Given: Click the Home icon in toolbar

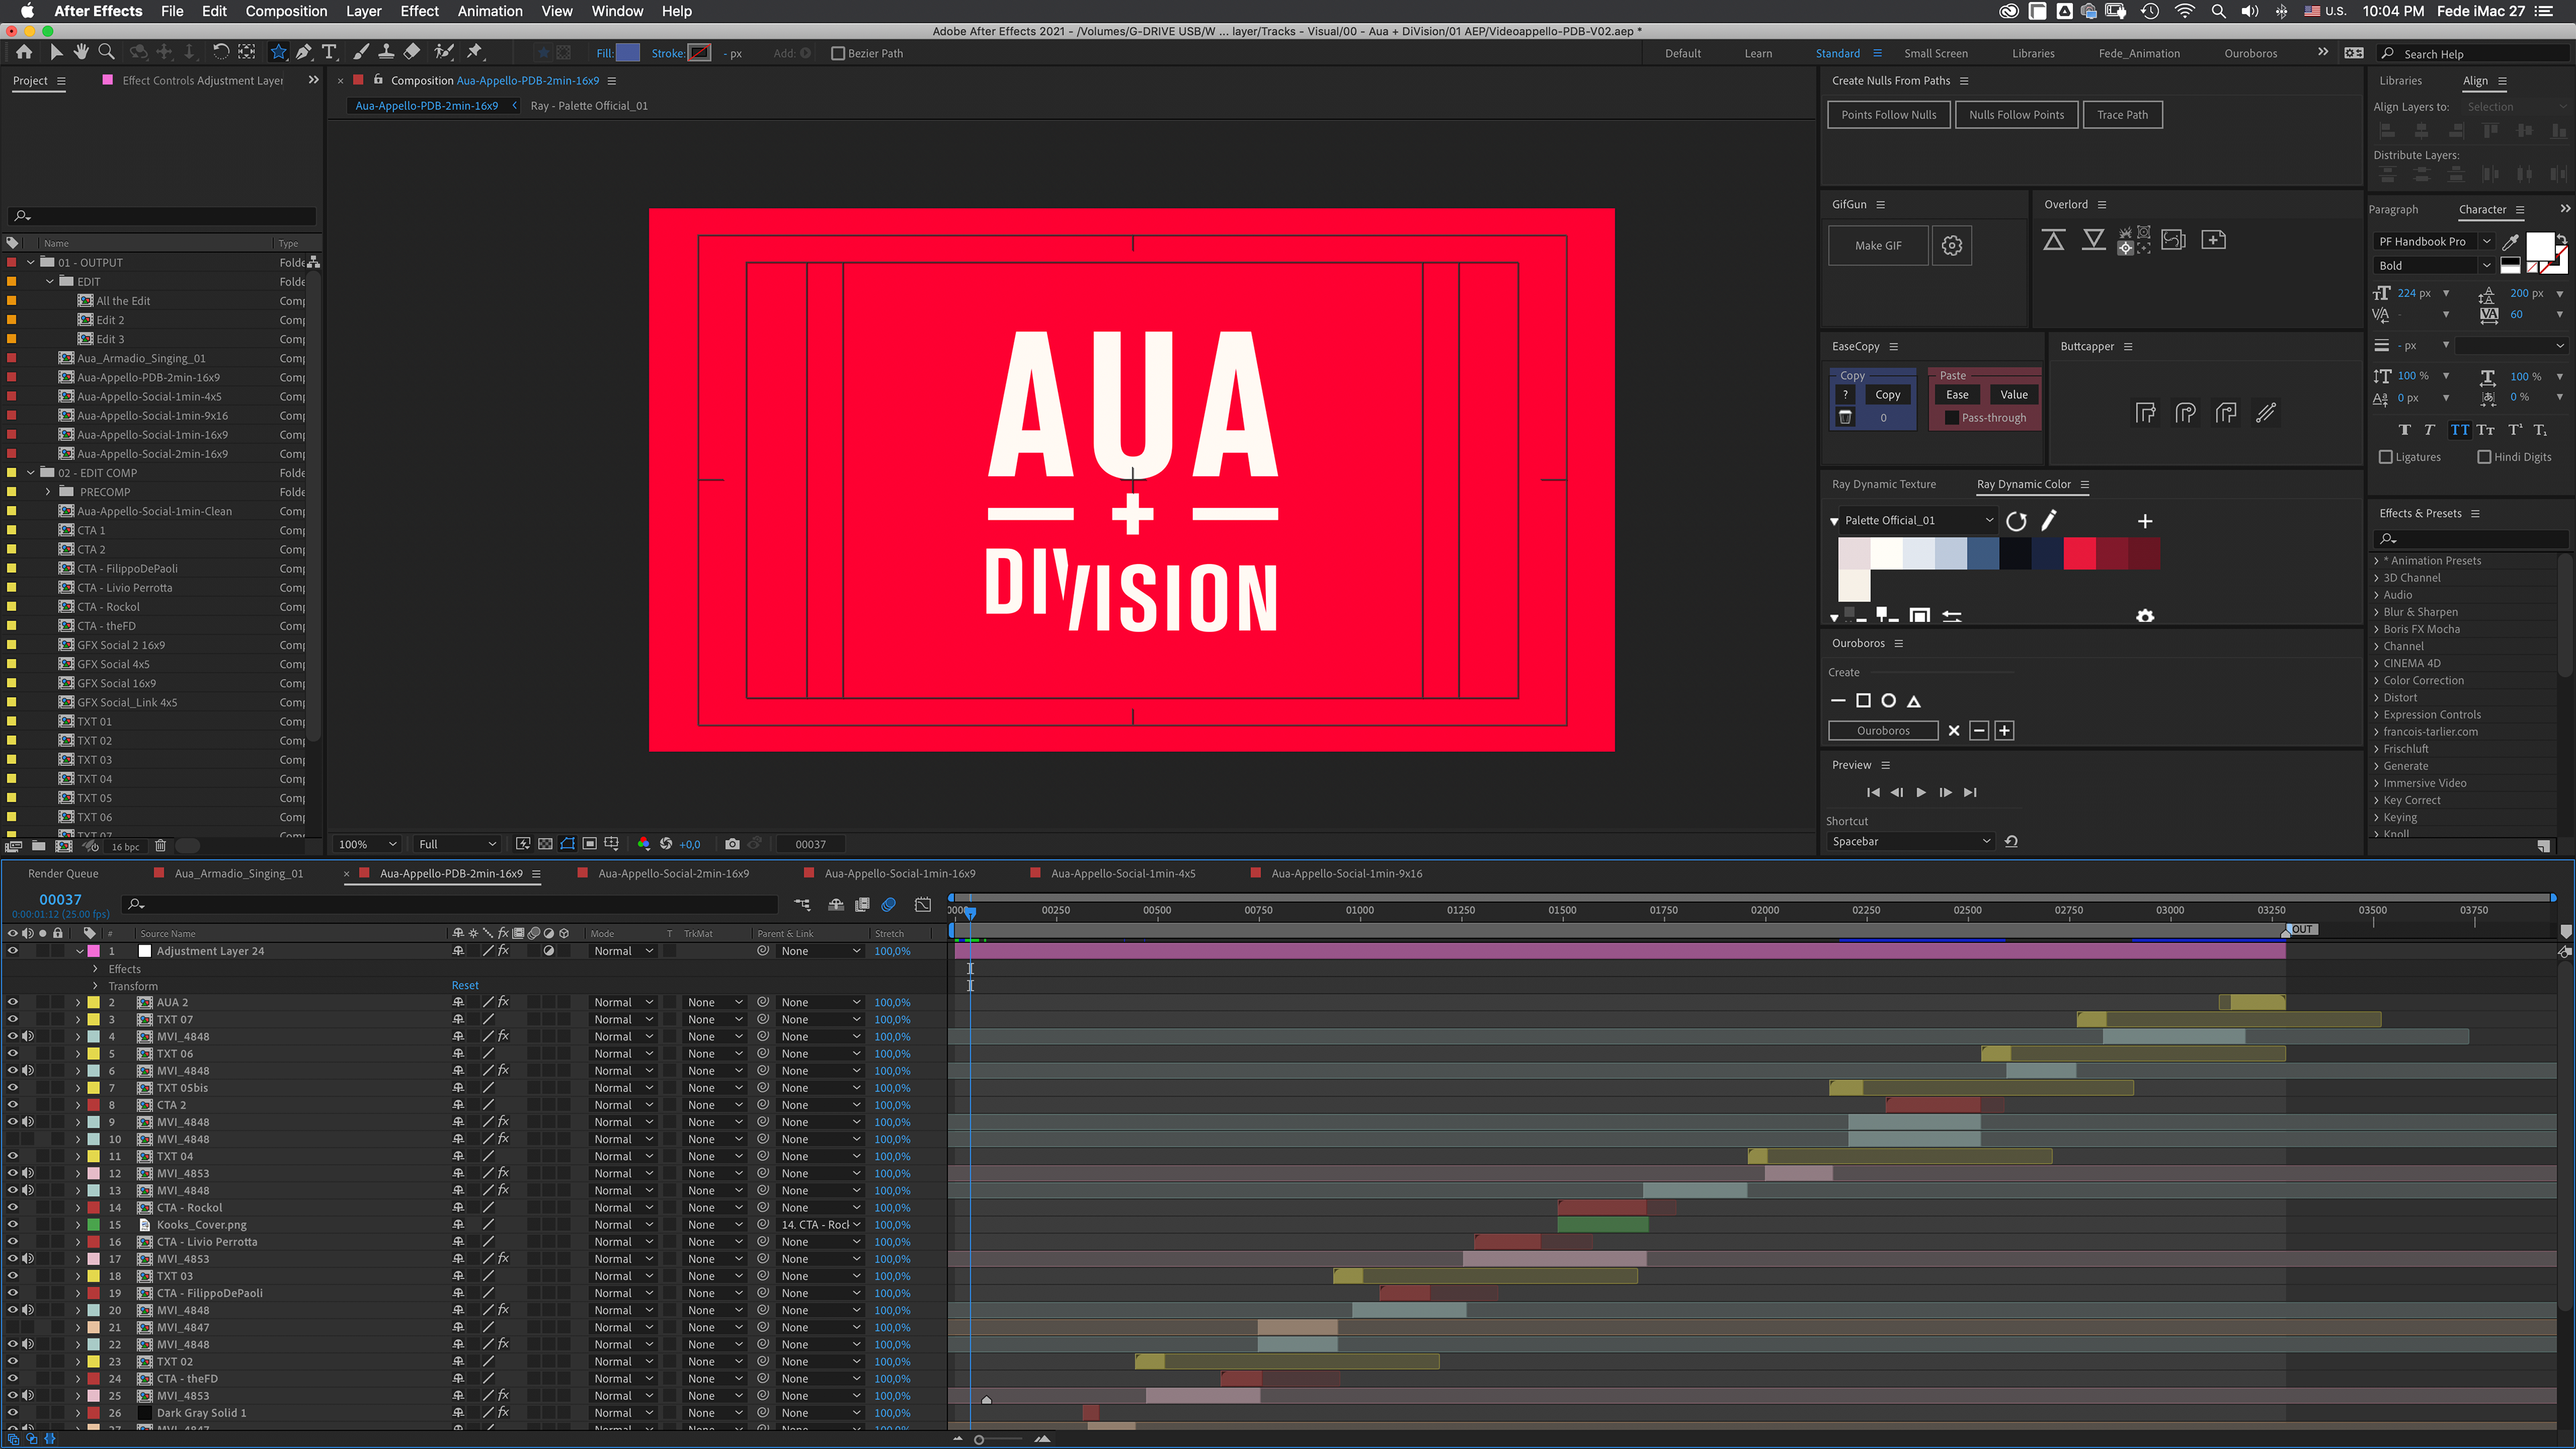Looking at the screenshot, I should pos(24,52).
